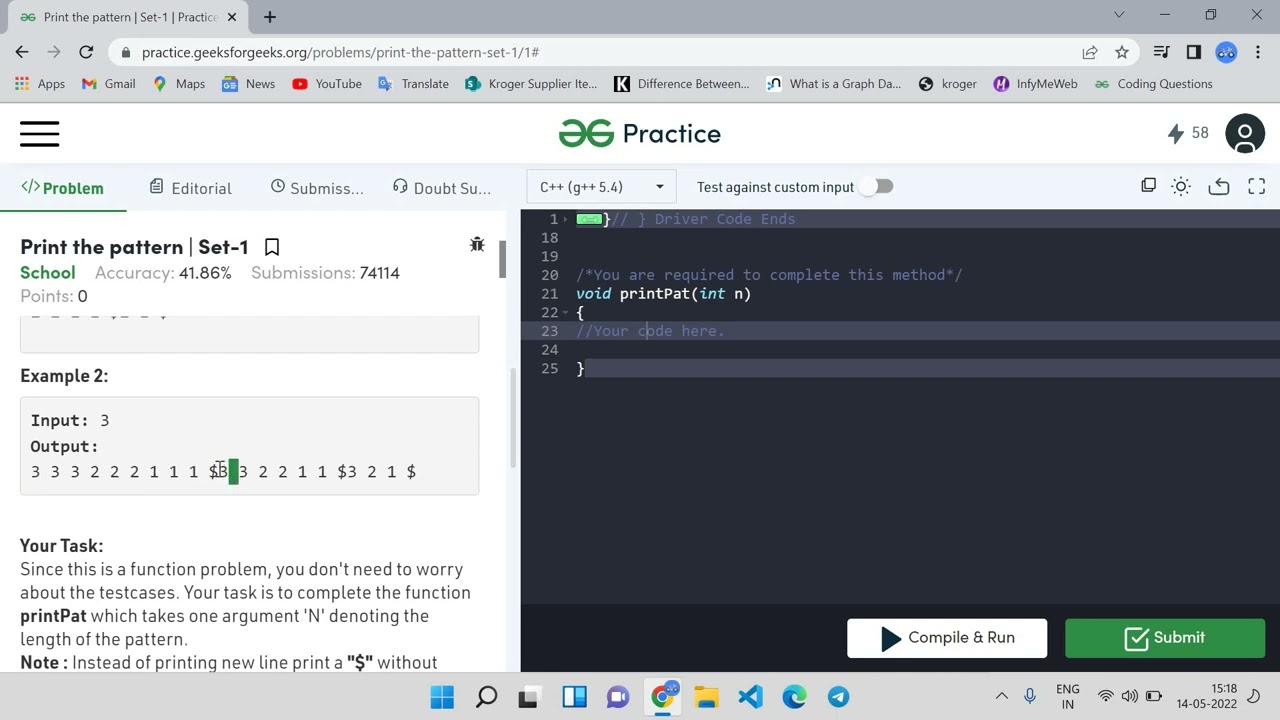Open the tab search chevron in Chrome
1280x720 pixels.
pos(1119,15)
